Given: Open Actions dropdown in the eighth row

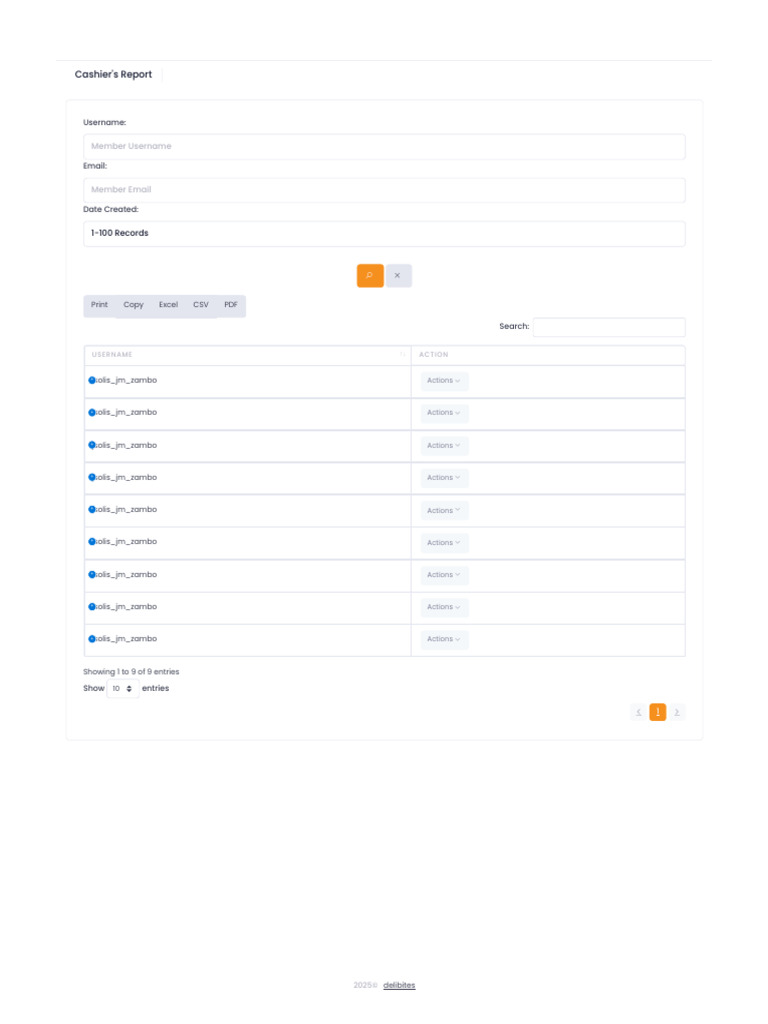Looking at the screenshot, I should [444, 607].
